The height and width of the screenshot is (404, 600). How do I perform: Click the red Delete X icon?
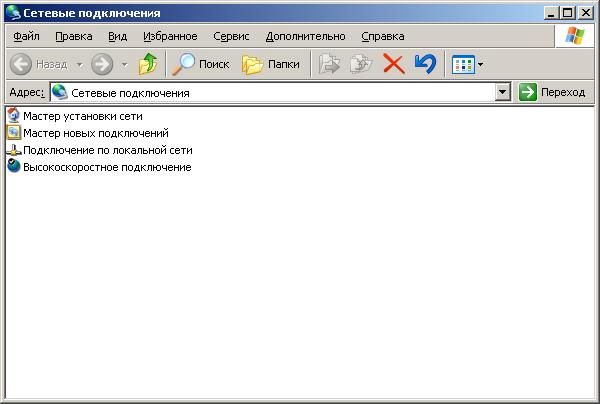394,64
